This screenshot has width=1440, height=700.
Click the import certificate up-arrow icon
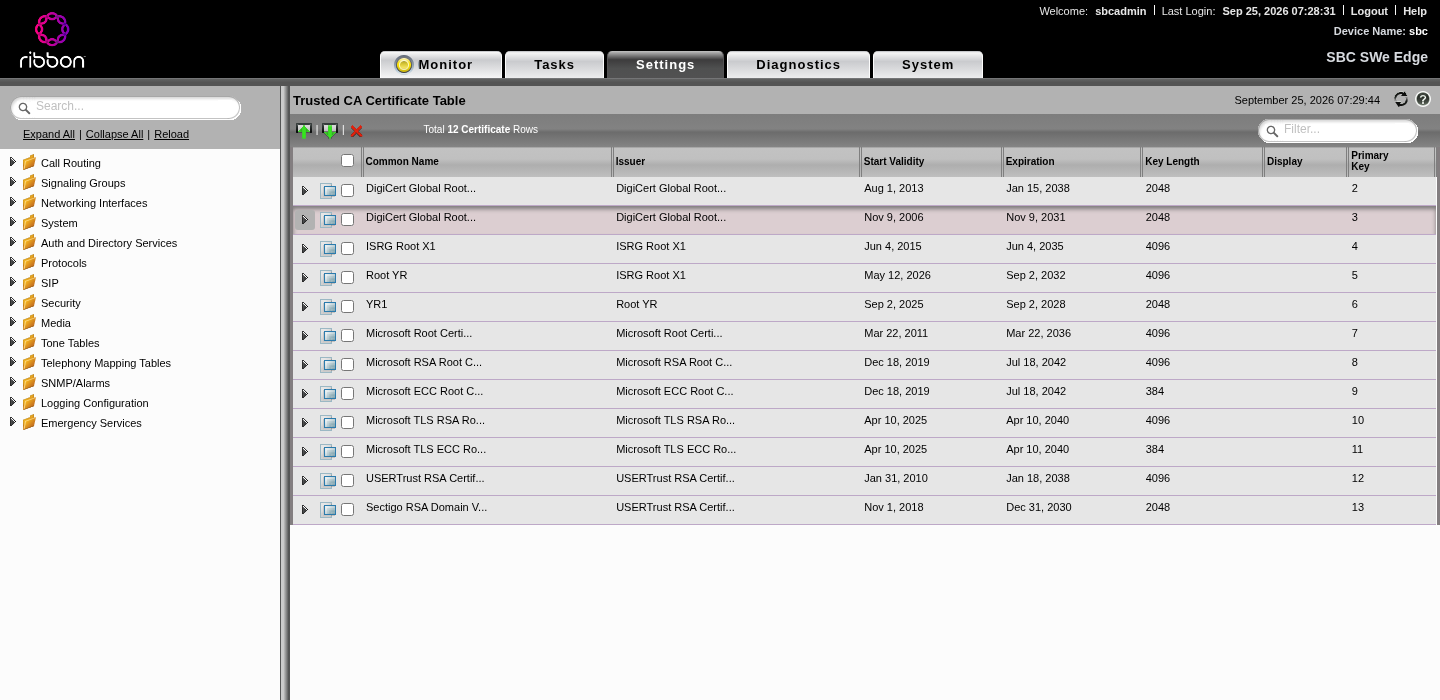click(x=304, y=131)
